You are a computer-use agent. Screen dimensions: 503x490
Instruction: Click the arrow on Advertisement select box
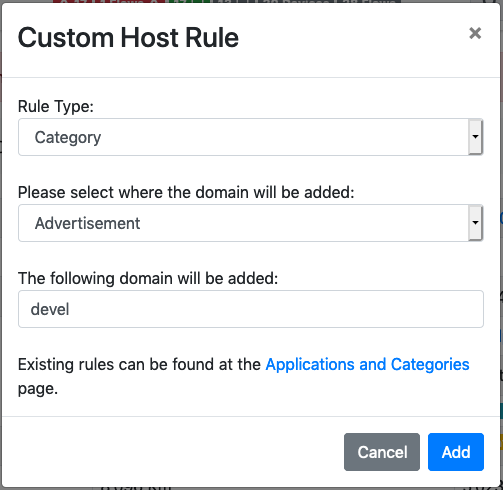point(475,223)
